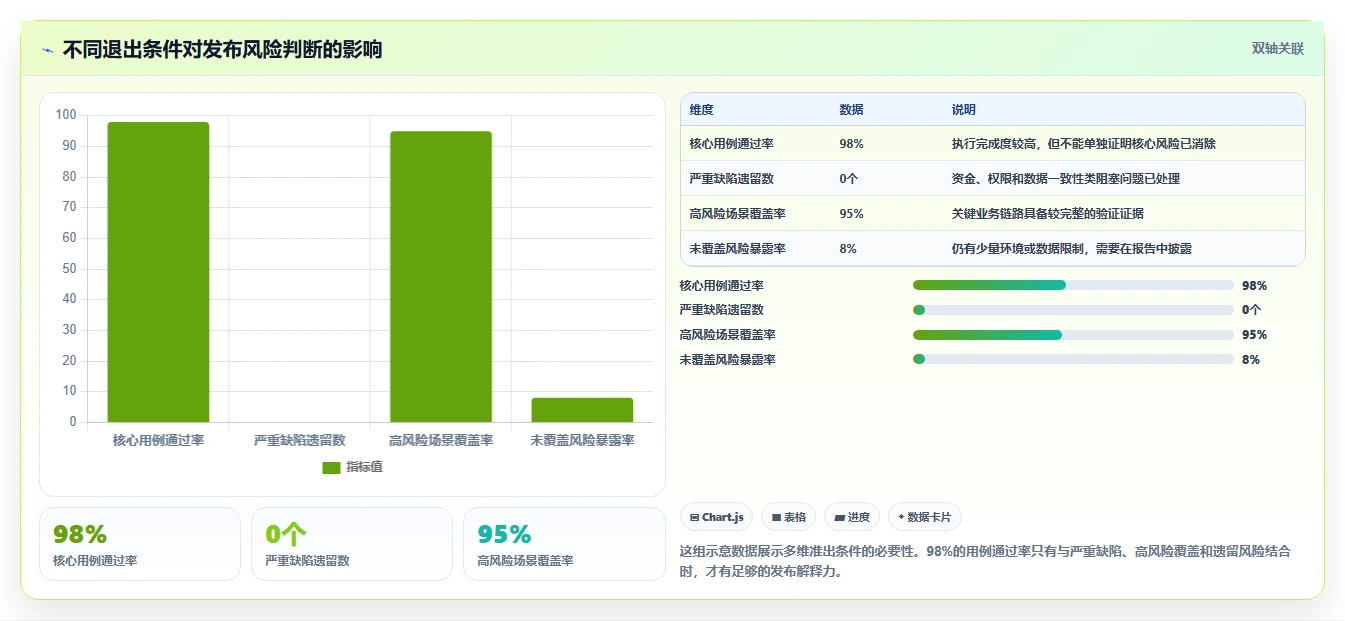1345x621 pixels.
Task: Click the 高风险场景覆盖率 bar in the chart
Action: [x=441, y=277]
